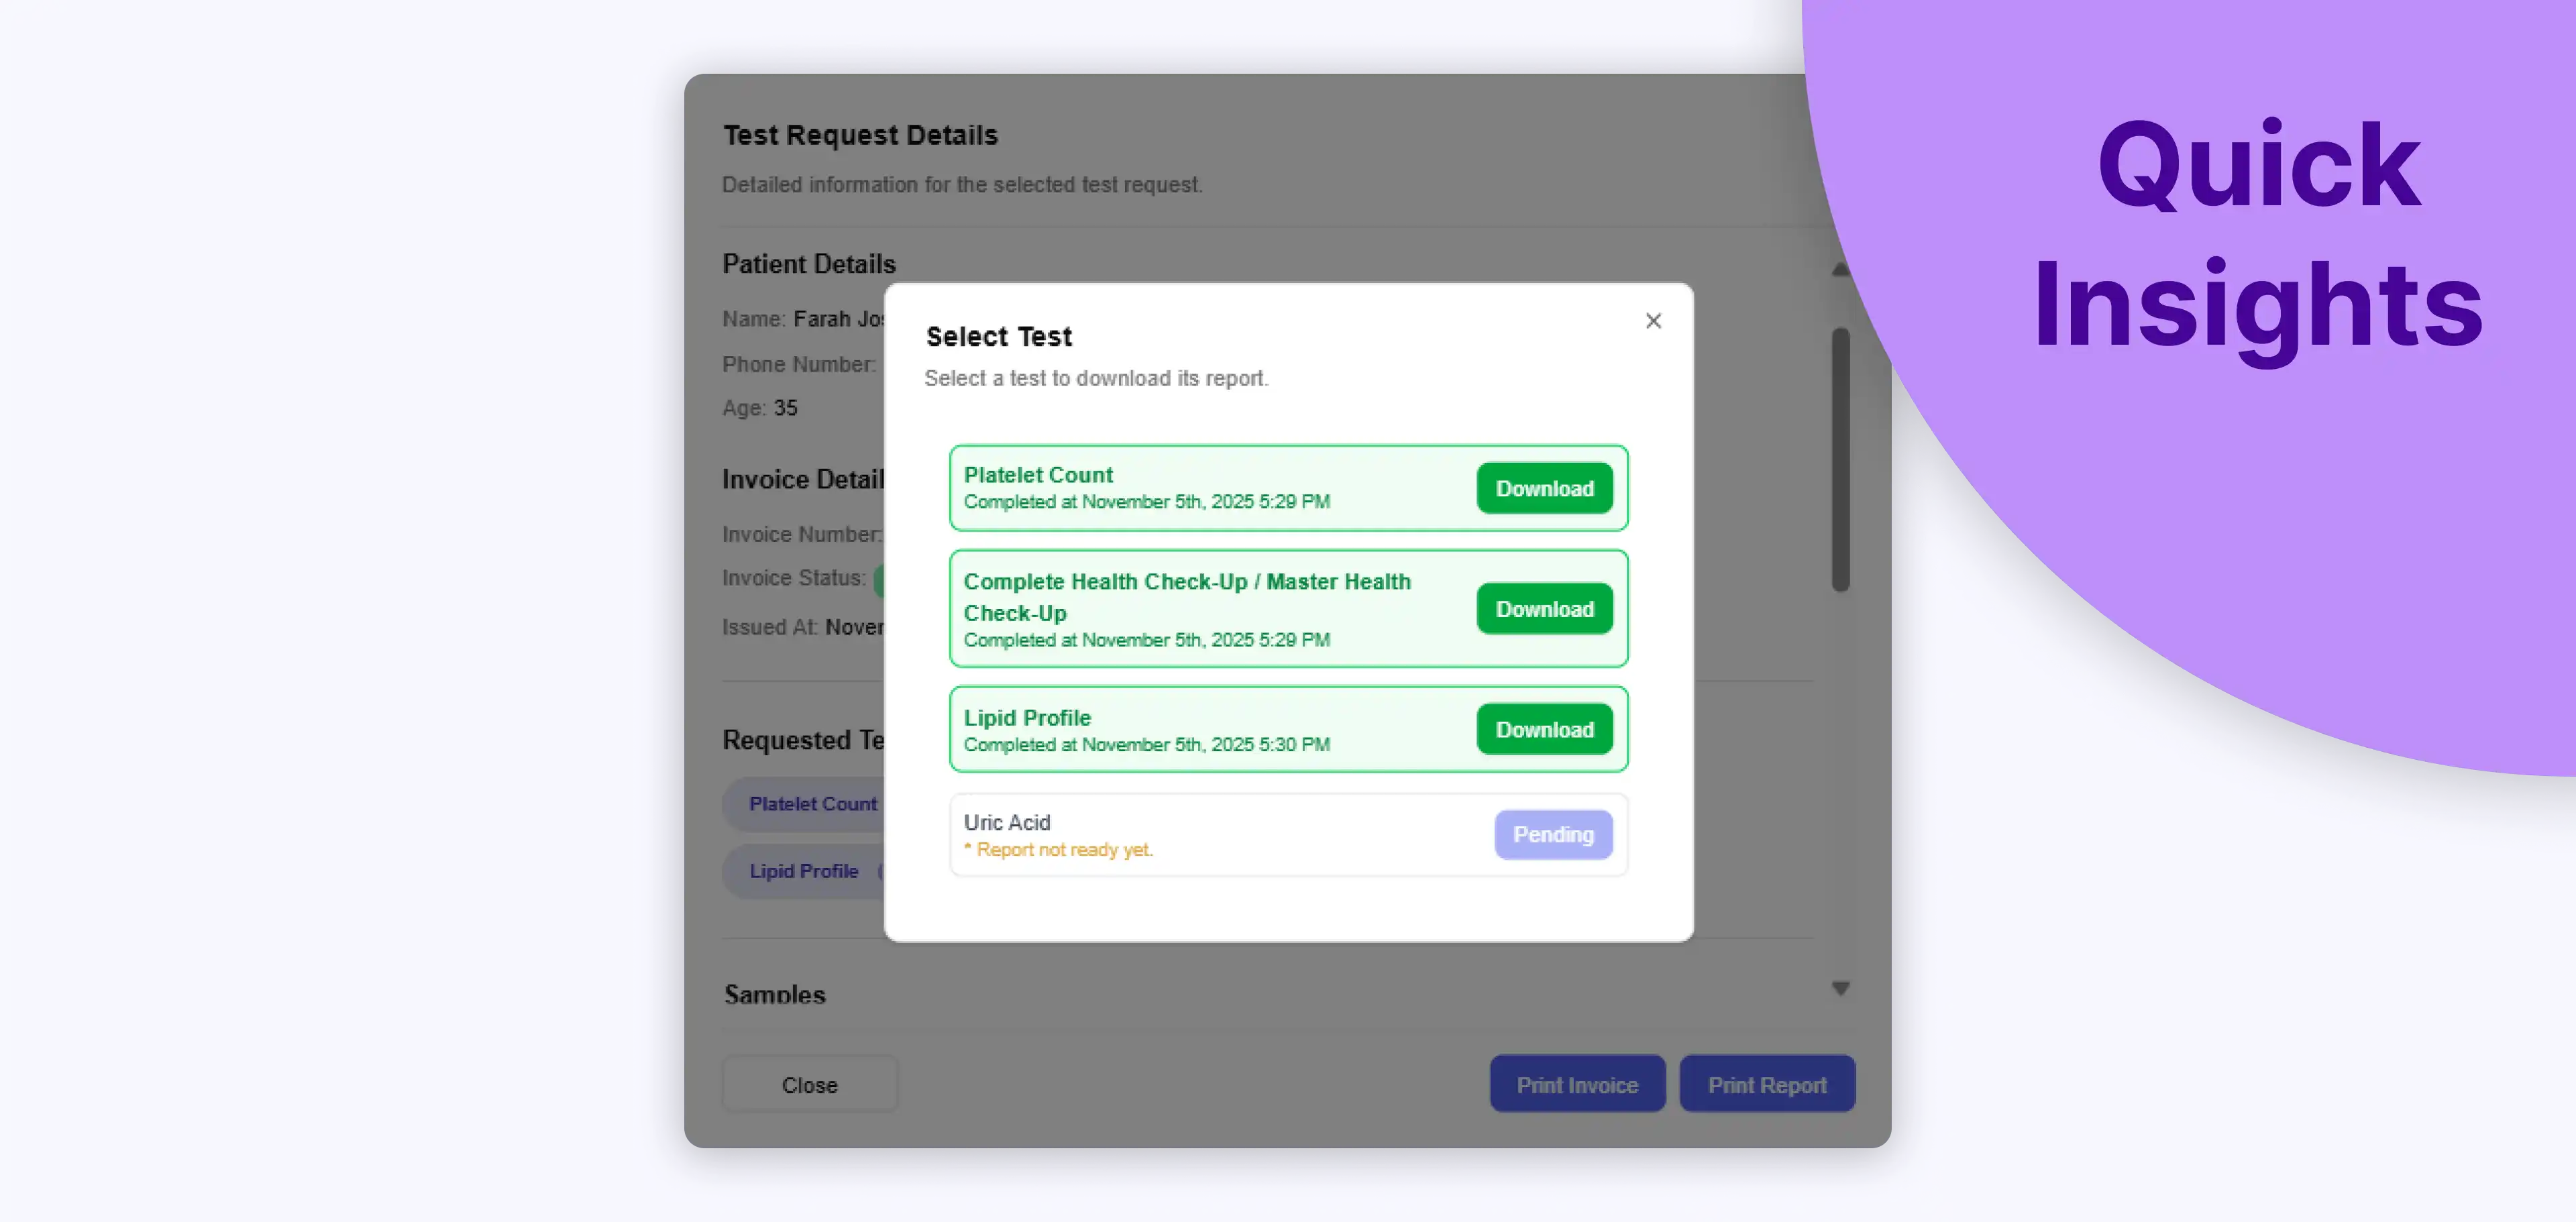This screenshot has width=2576, height=1222.
Task: Select the Lipid Profile test title
Action: (1027, 718)
